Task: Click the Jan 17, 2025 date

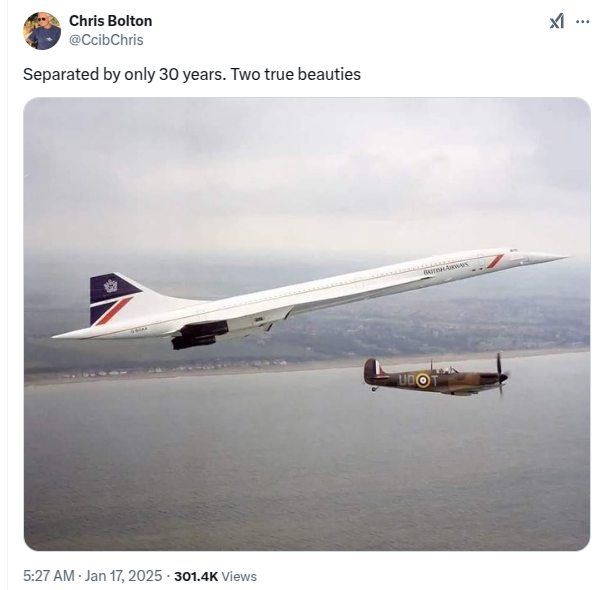Action: click(123, 576)
